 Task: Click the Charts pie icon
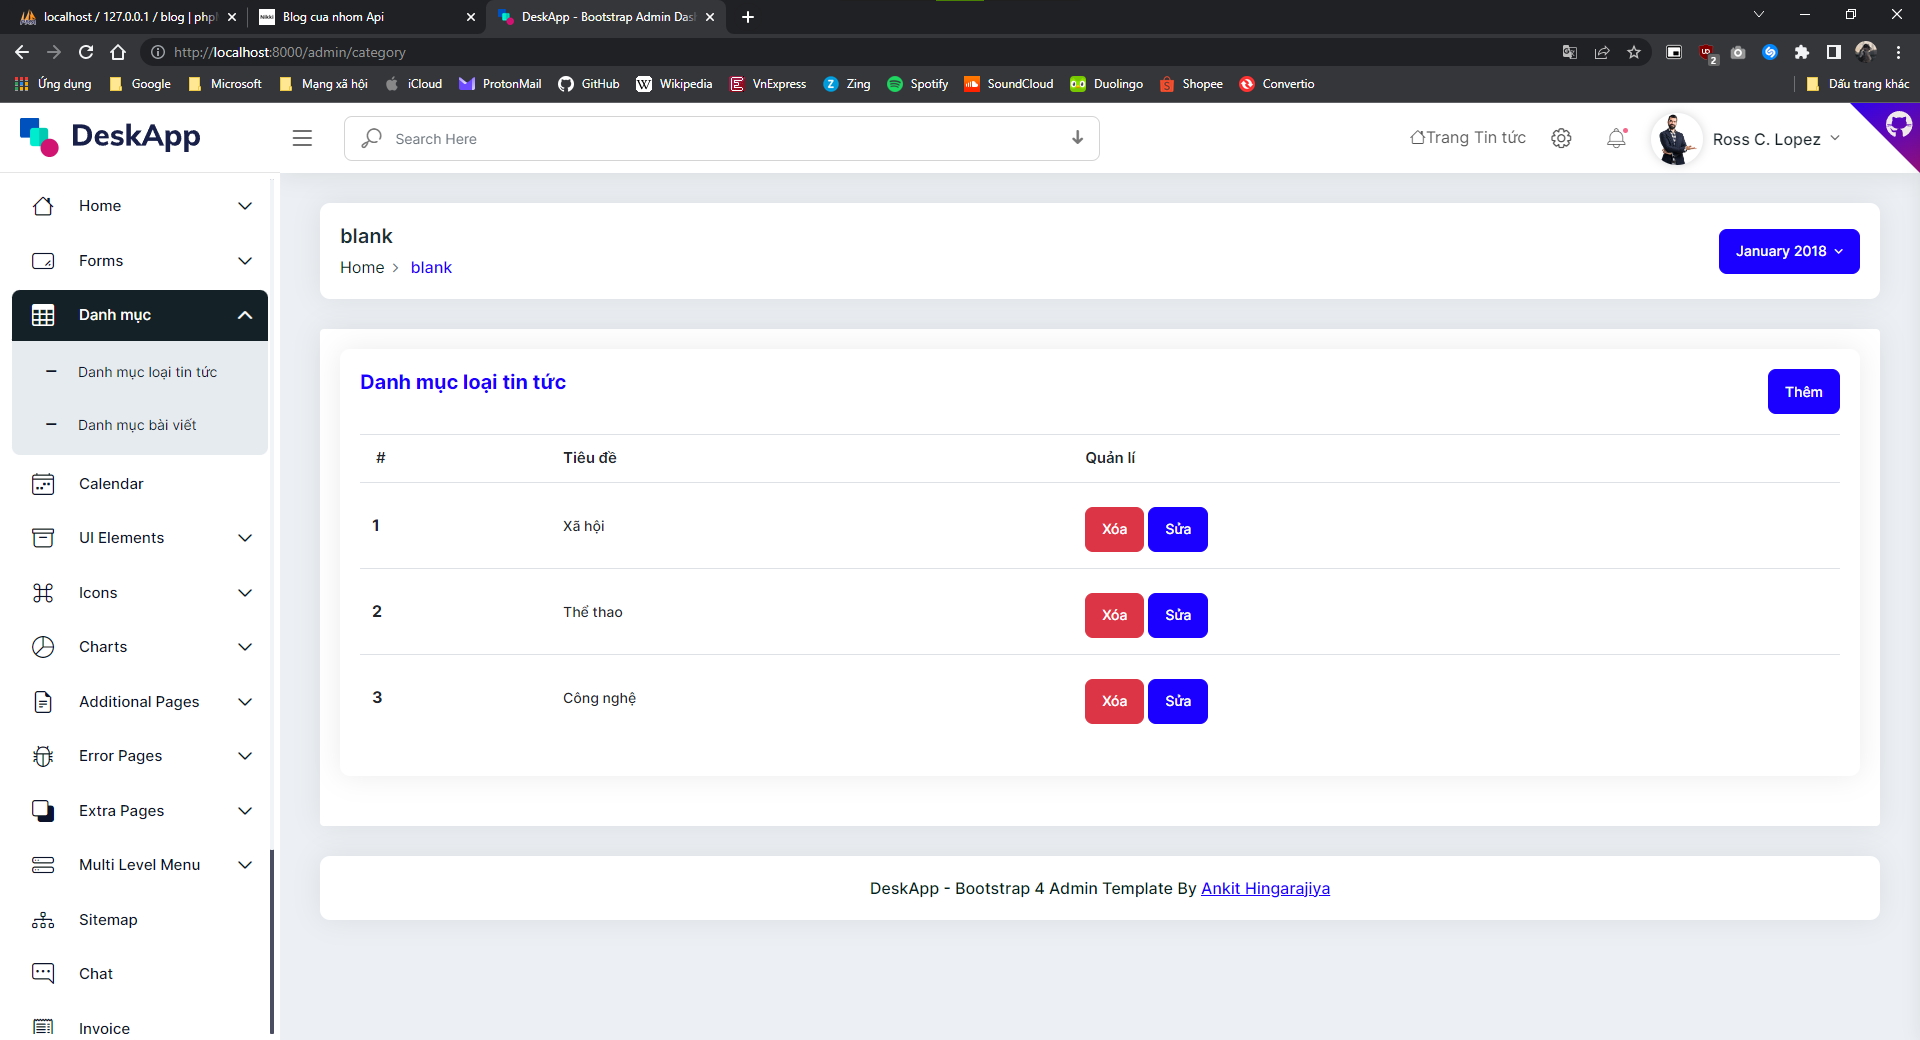pyautogui.click(x=43, y=647)
